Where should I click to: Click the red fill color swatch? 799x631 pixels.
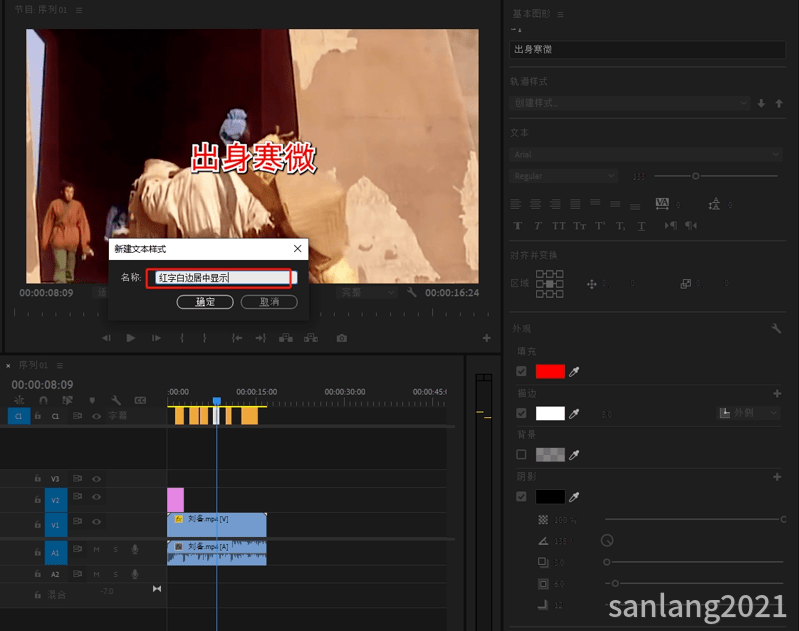click(550, 371)
